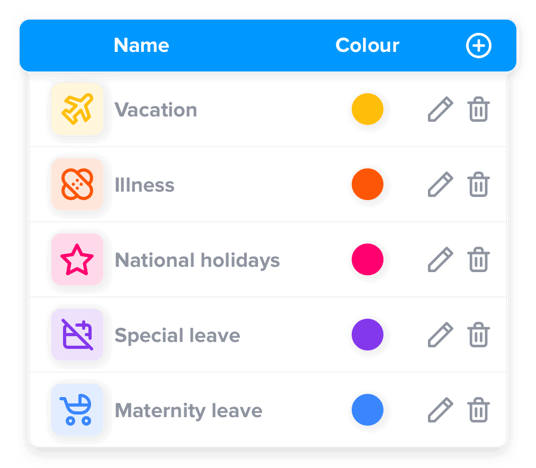Click the Maternity leave label
The image size is (536, 468).
(189, 411)
